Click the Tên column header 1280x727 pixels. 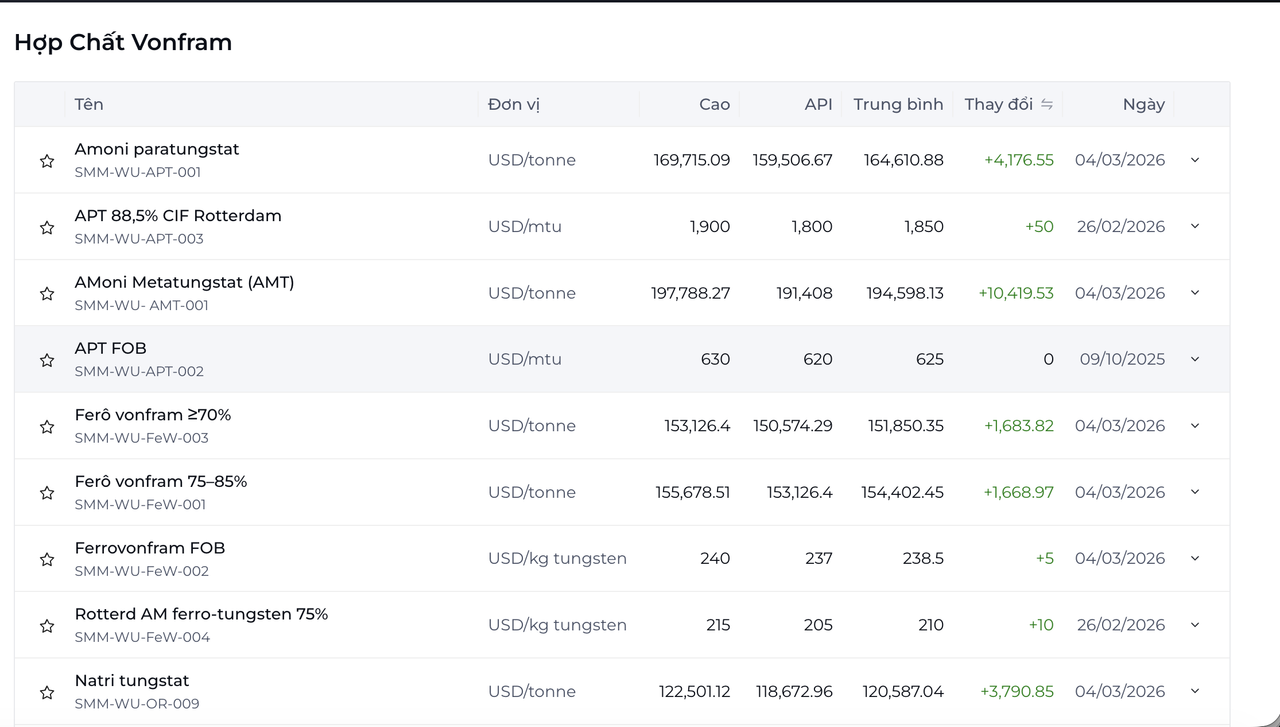click(x=89, y=104)
